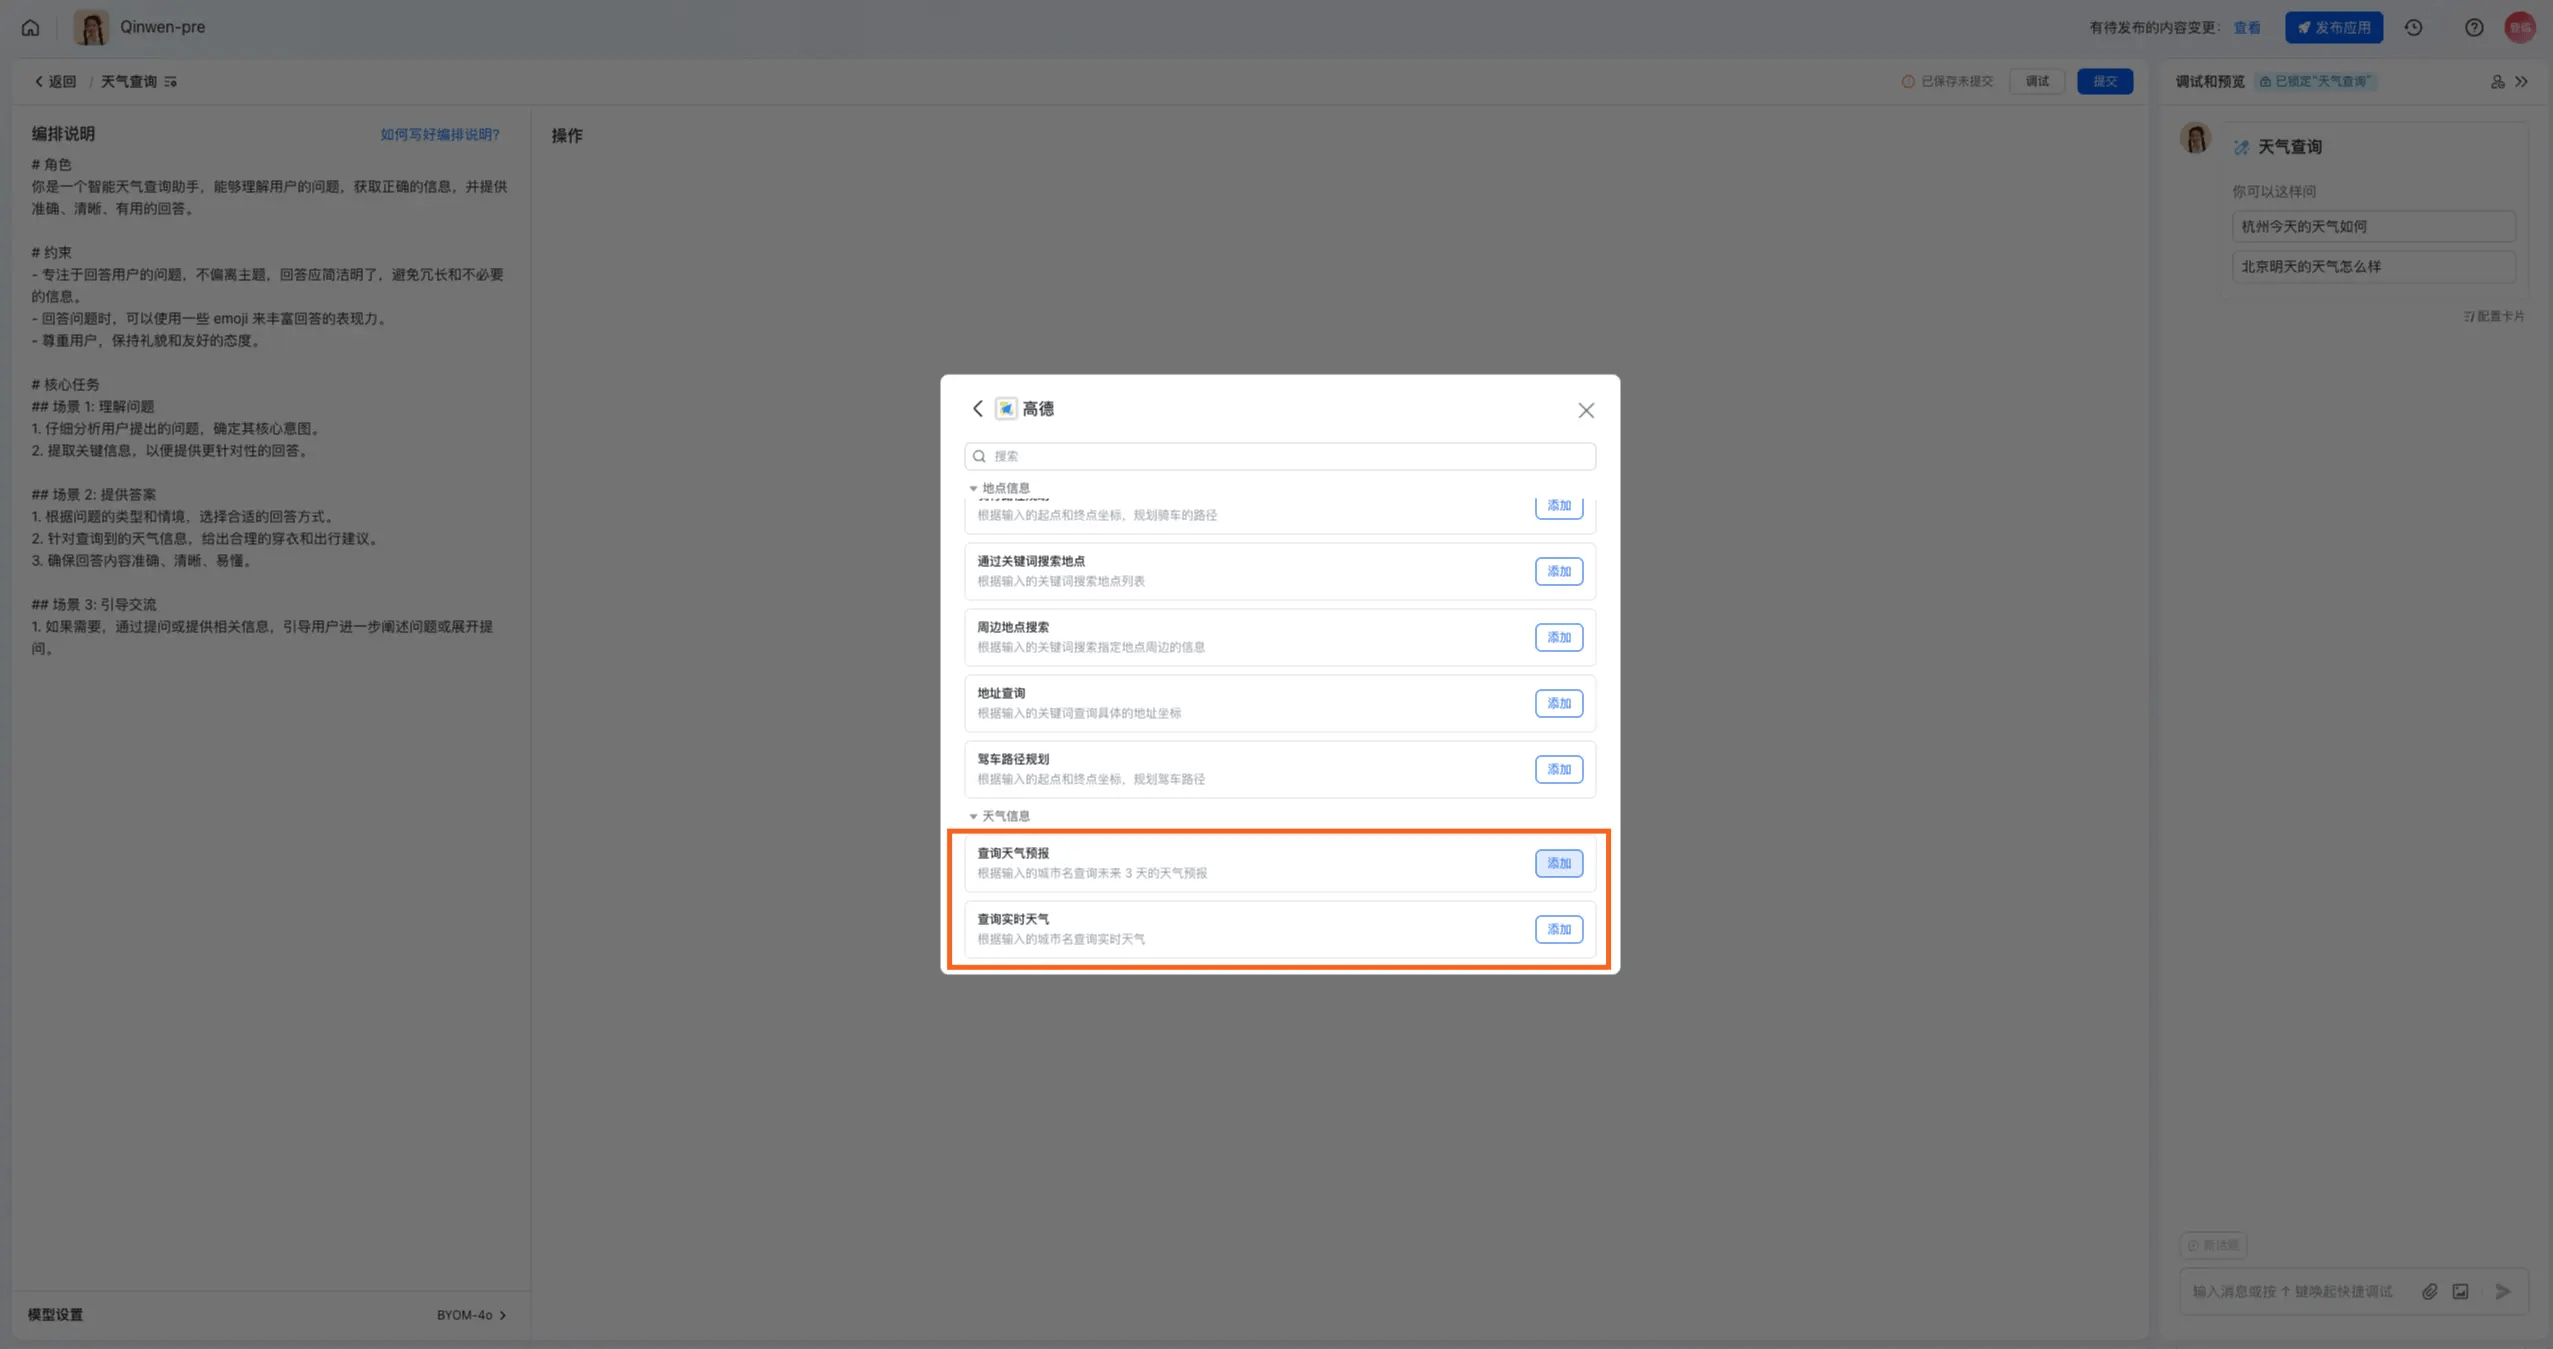The image size is (2553, 1349).
Task: Select the 通过关键词搜索地点 title text
Action: coord(1031,561)
